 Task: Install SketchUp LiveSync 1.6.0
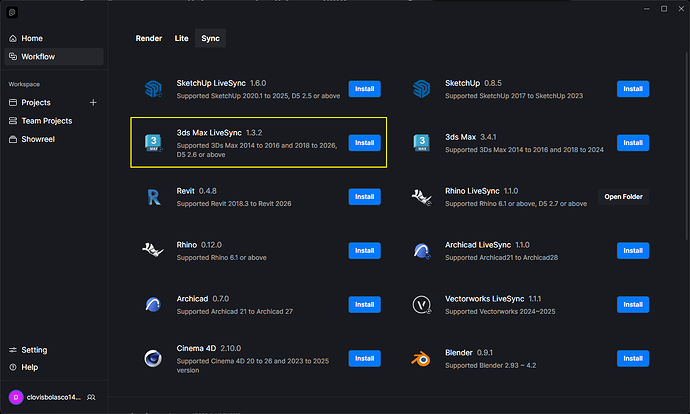tap(364, 89)
